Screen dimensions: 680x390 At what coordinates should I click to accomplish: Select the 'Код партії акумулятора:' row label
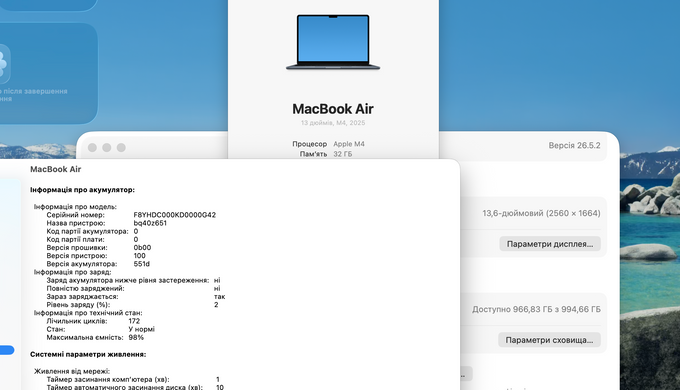pos(88,231)
